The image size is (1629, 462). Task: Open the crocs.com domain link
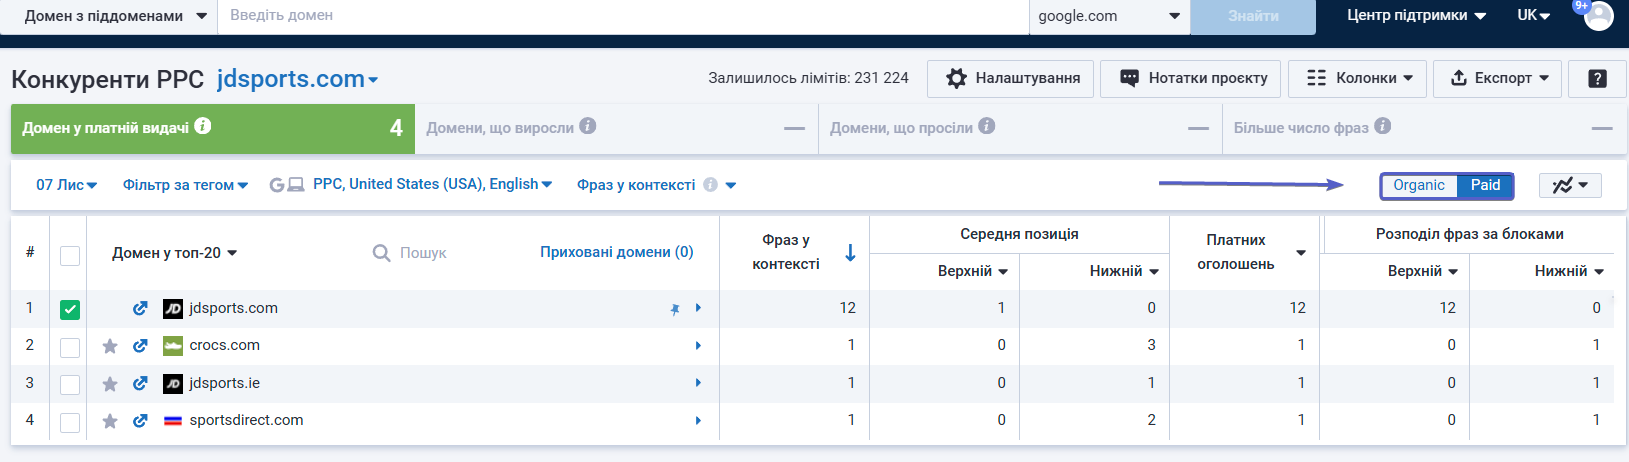click(225, 345)
